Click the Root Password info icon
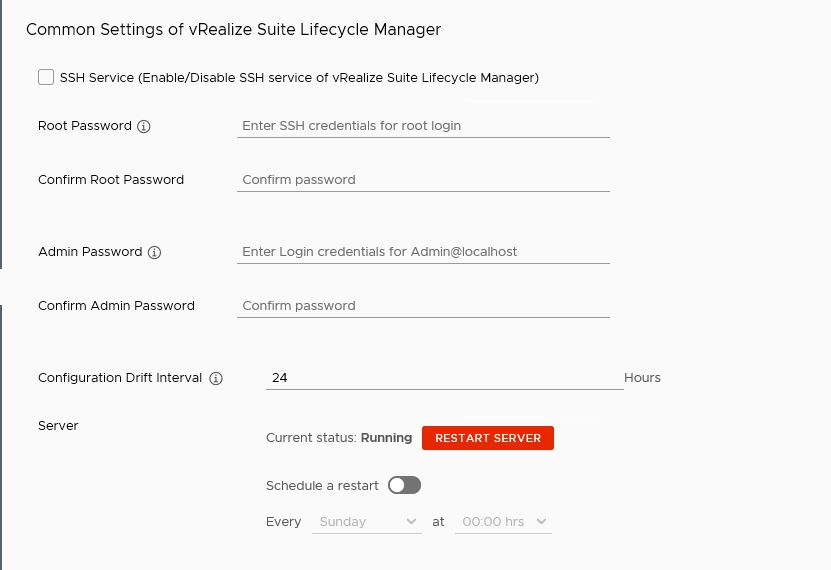The height and width of the screenshot is (570, 831). [x=144, y=127]
